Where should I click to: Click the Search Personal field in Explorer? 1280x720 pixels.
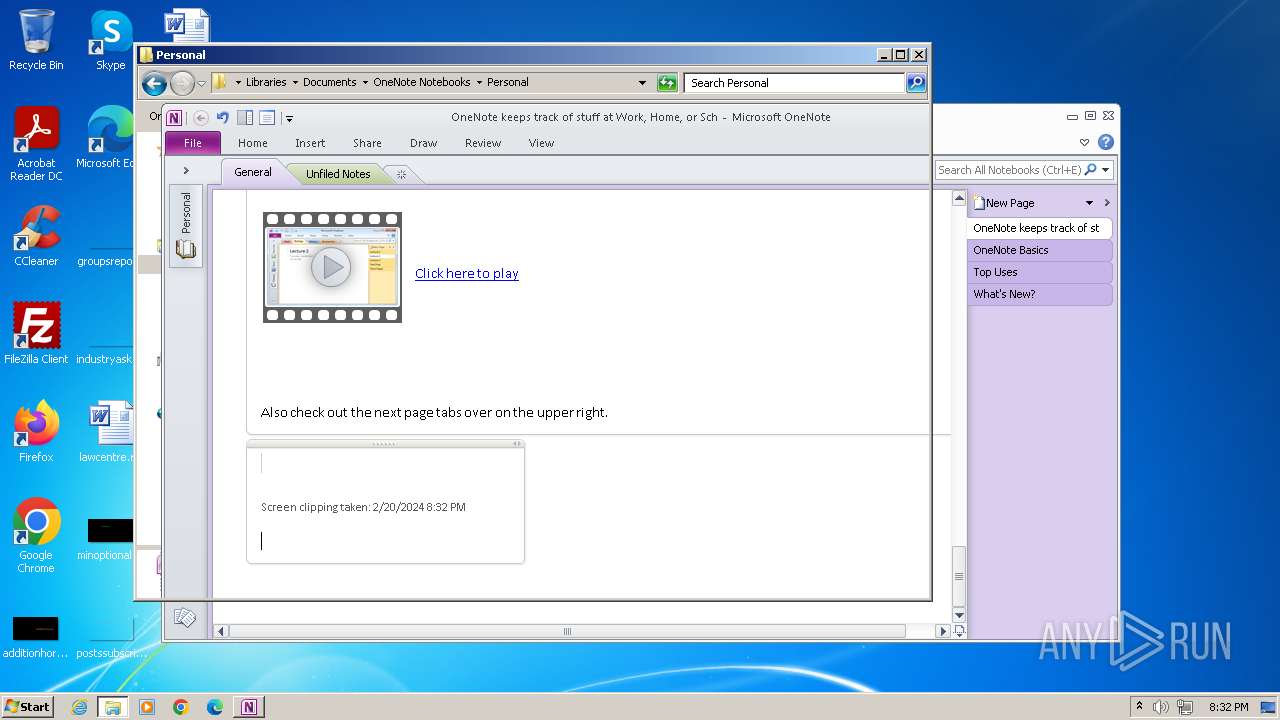coord(795,83)
